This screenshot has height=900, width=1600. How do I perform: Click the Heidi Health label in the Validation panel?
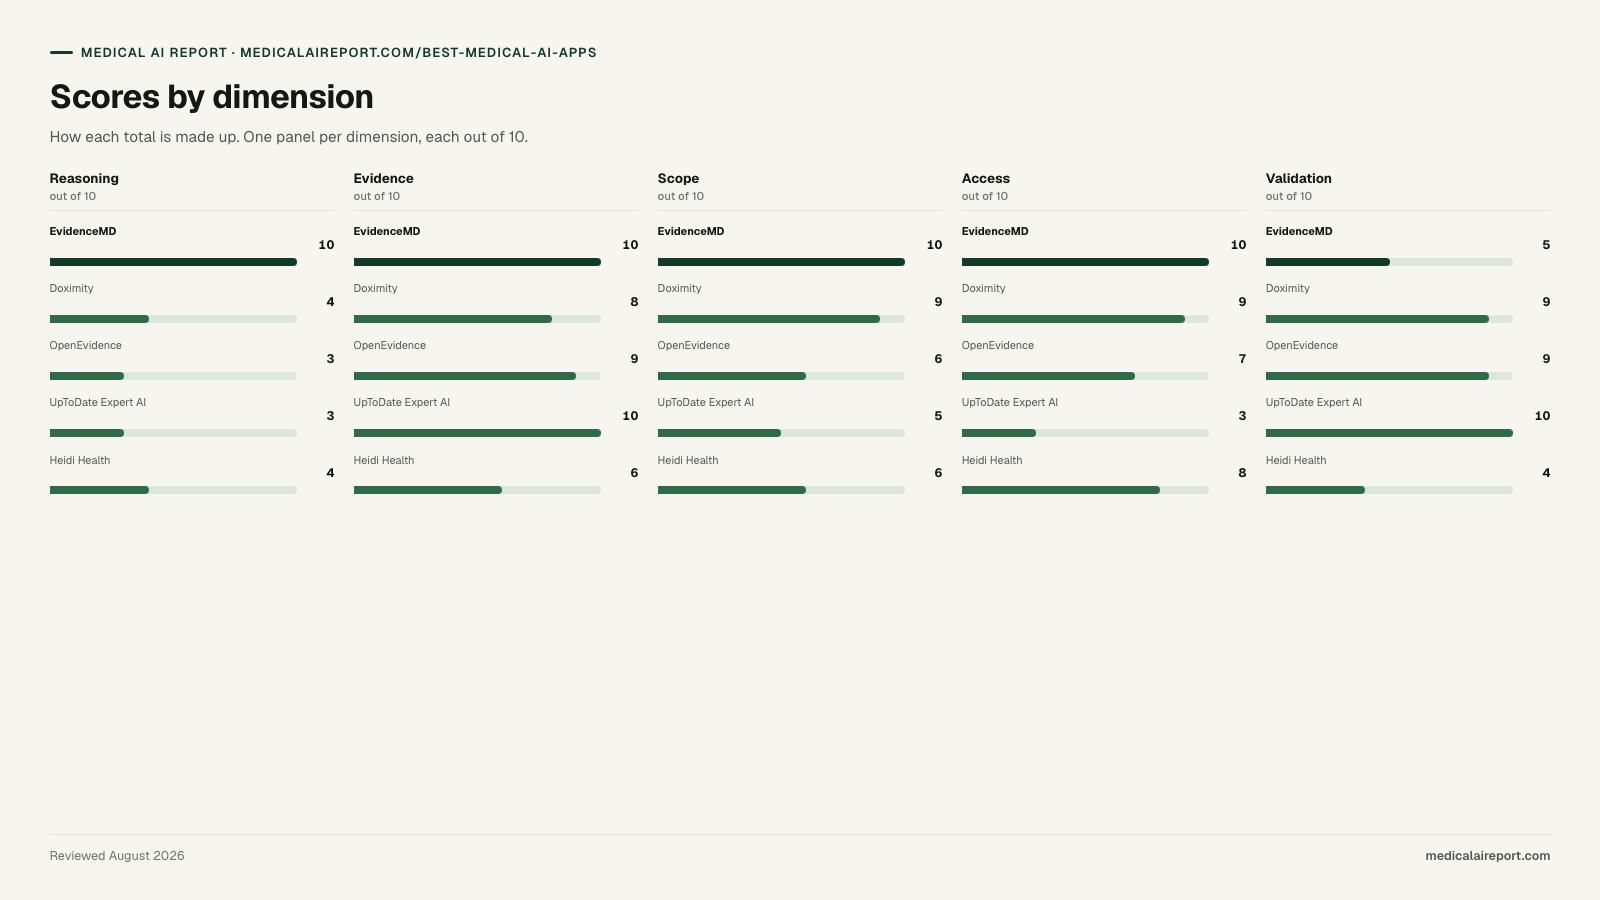point(1296,460)
